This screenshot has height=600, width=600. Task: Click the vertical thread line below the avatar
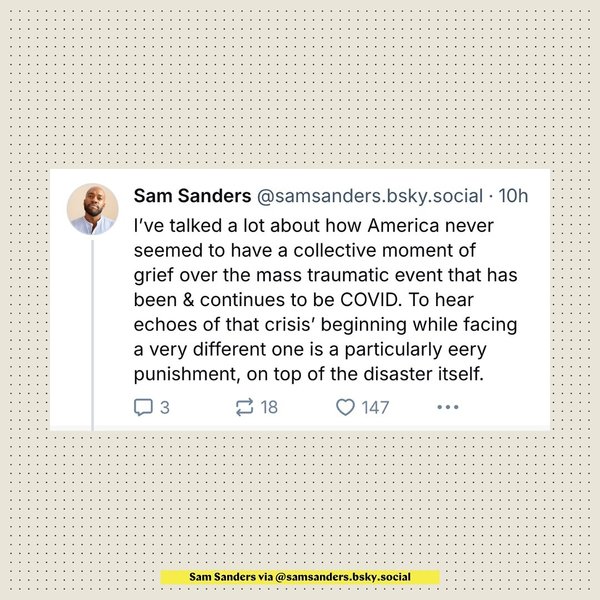92,330
